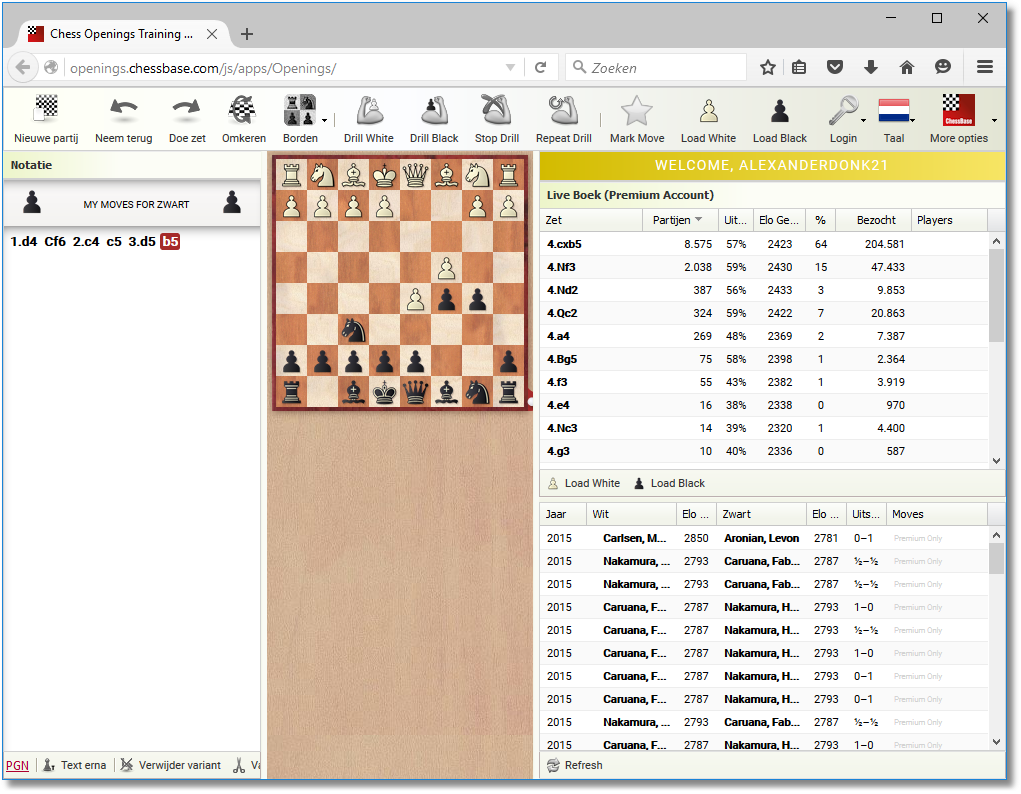Open the PGN link at bottom left
This screenshot has width=1021, height=794.
(17, 765)
